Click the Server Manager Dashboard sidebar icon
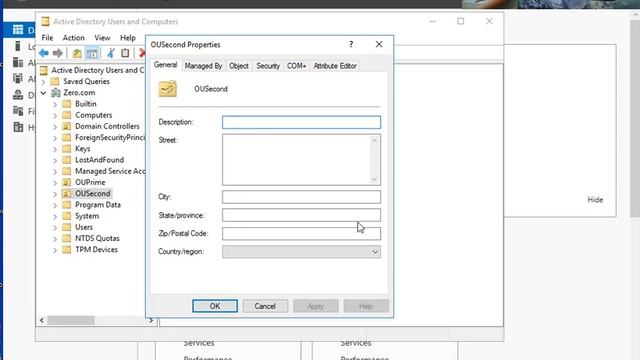The image size is (640, 360). point(18,29)
